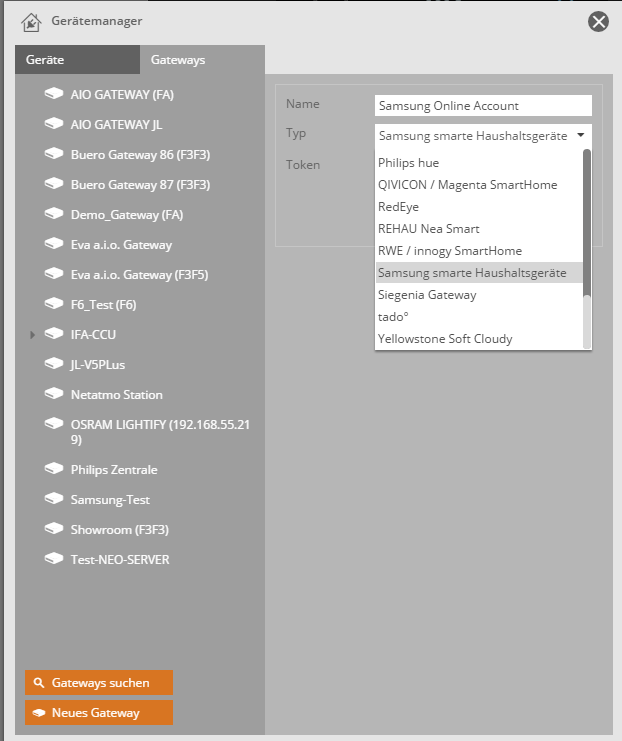The width and height of the screenshot is (622, 741).
Task: Click the Name input field
Action: (x=483, y=106)
